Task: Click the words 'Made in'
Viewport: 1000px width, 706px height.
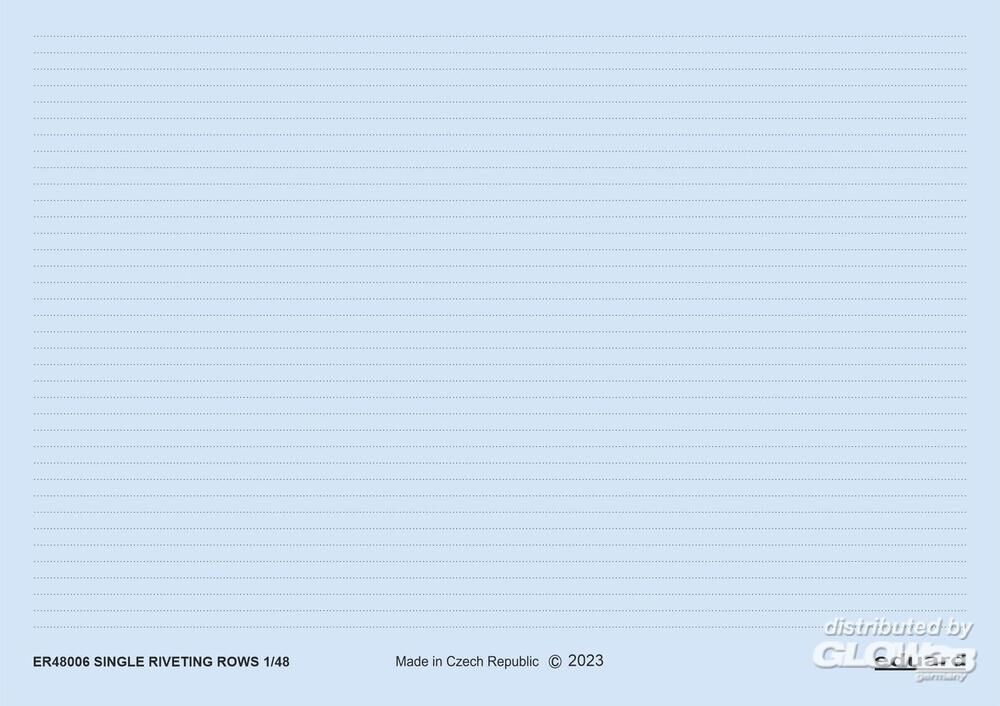Action: click(418, 662)
